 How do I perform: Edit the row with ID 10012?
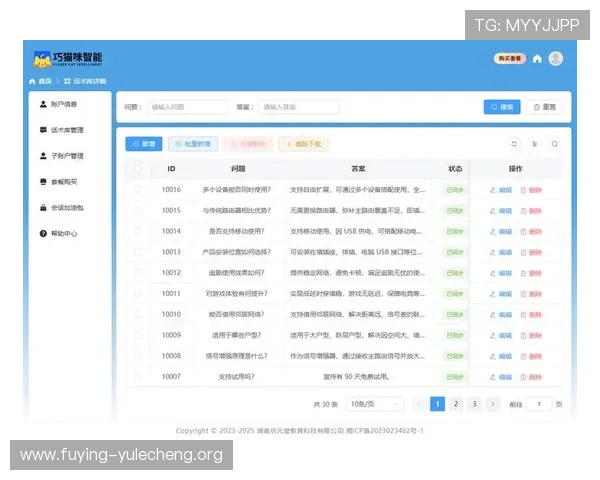[501, 273]
